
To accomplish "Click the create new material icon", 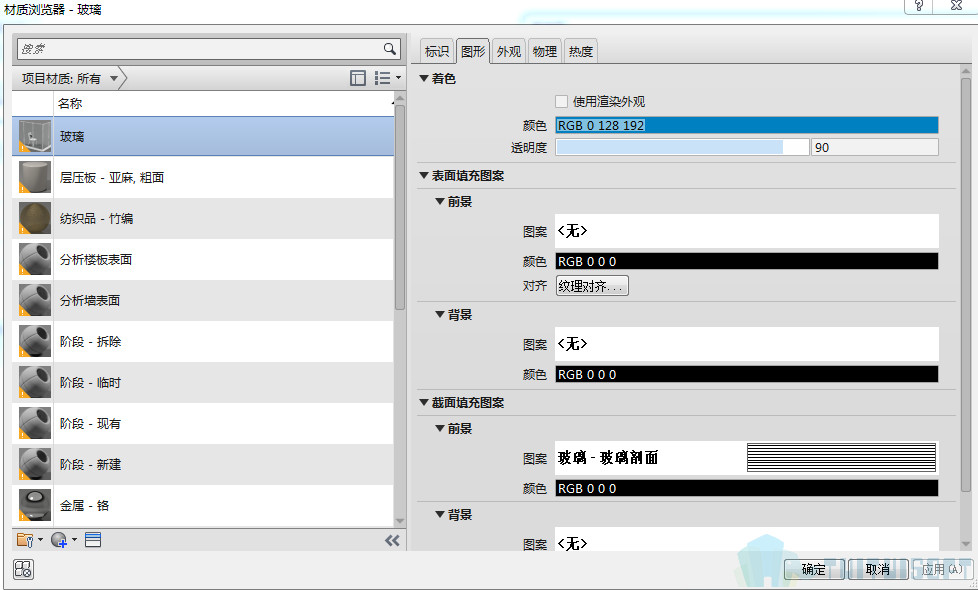I will (x=60, y=540).
